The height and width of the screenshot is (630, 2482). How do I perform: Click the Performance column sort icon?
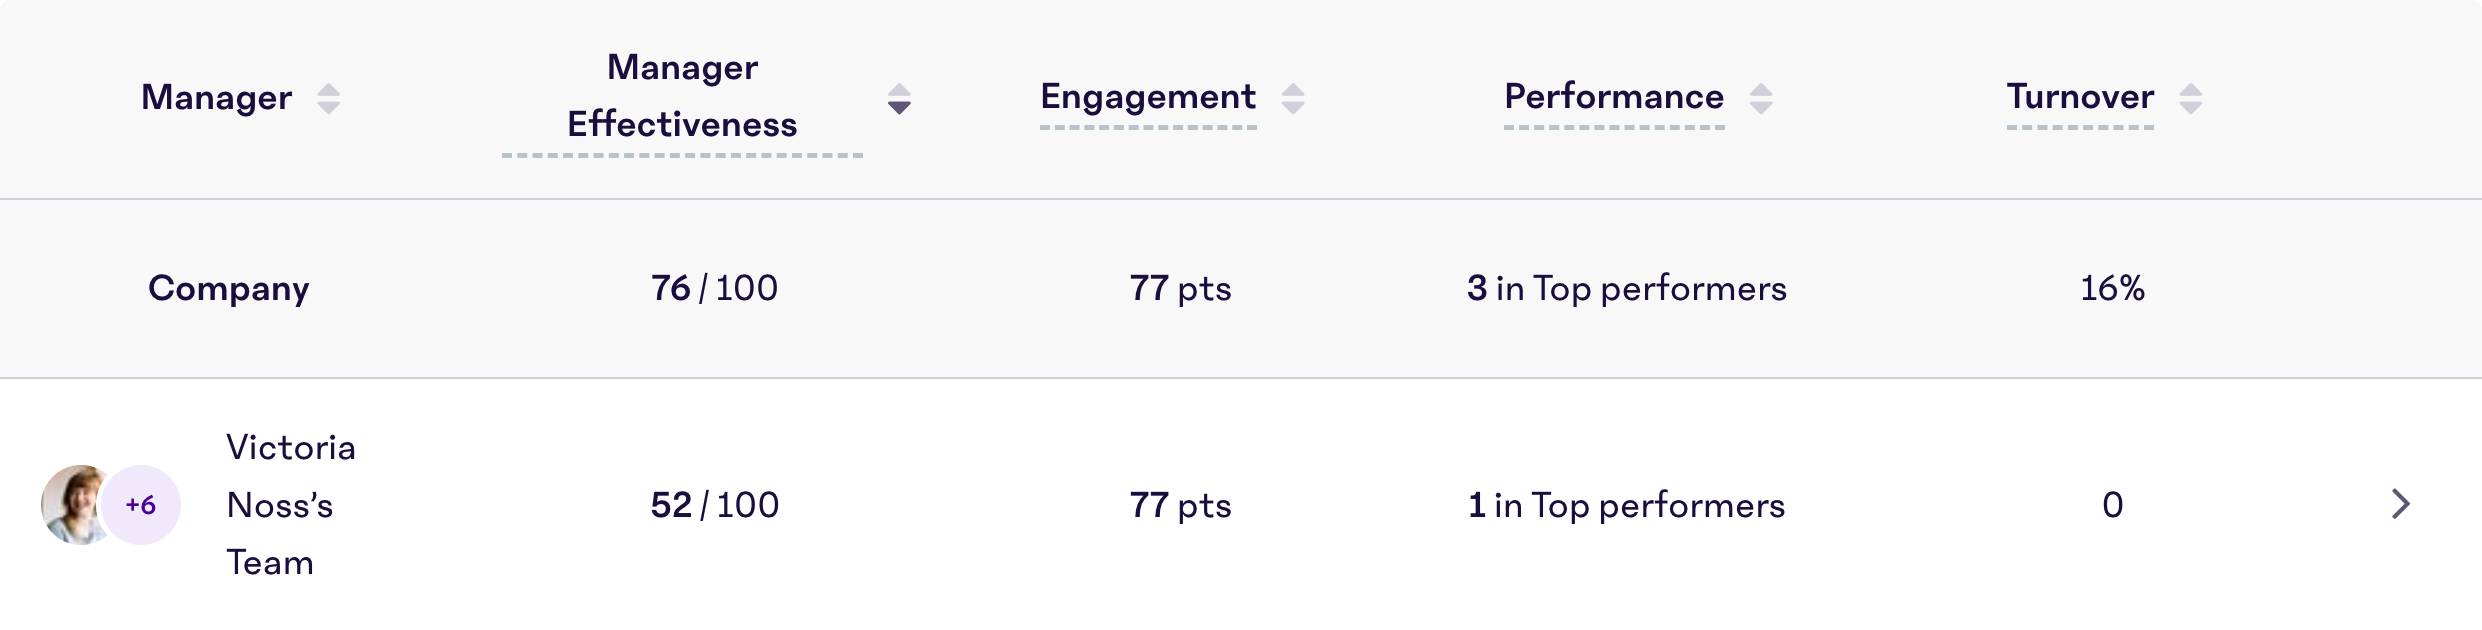click(1762, 98)
